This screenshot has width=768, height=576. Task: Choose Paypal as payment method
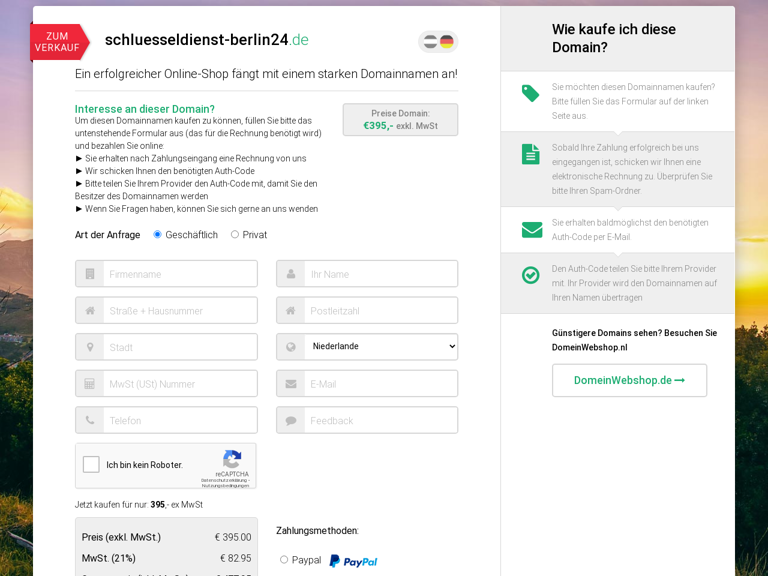pos(284,560)
